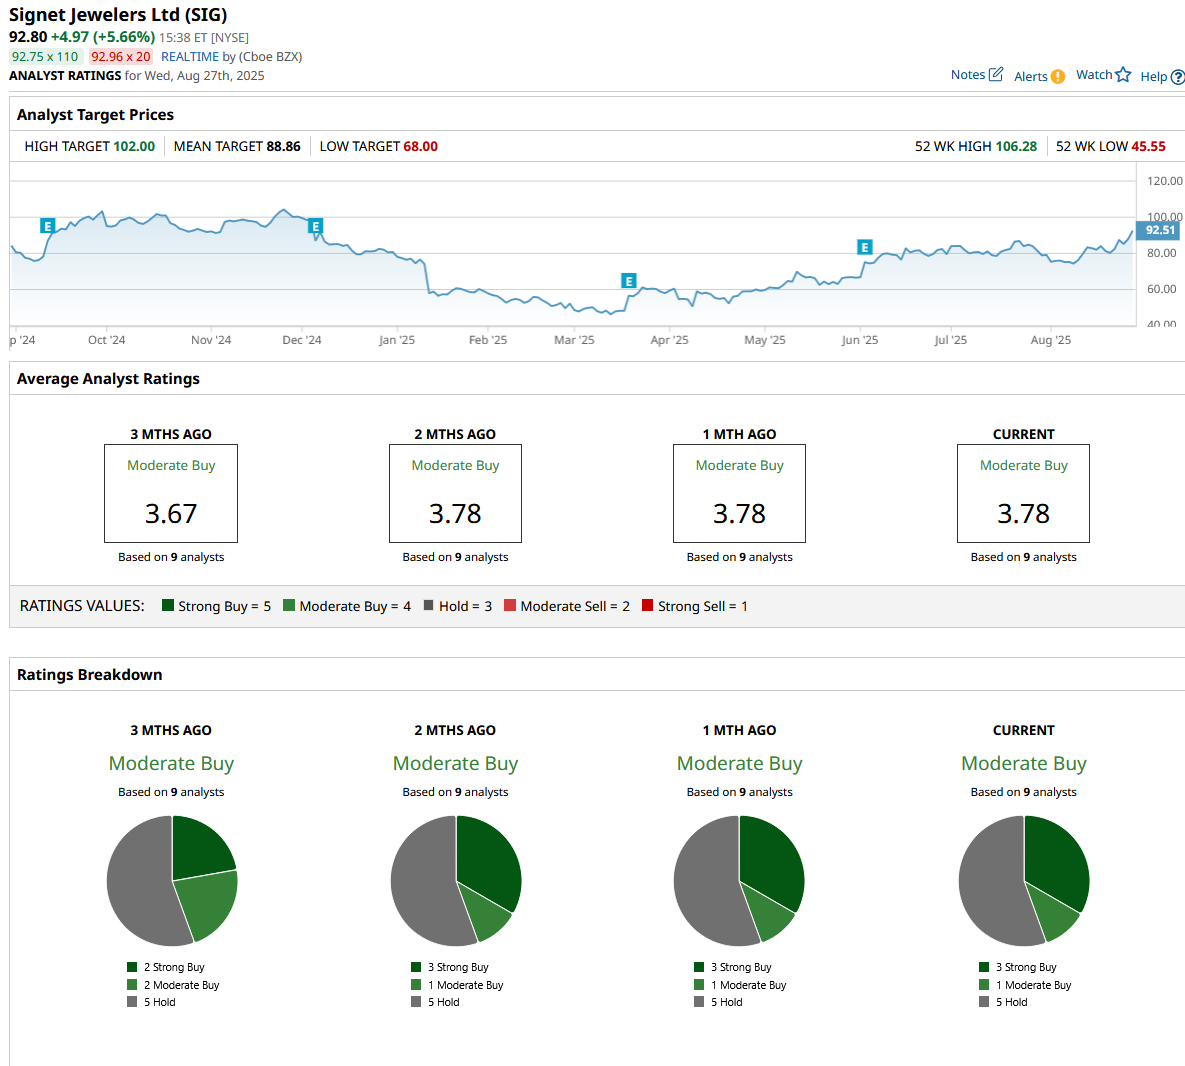Click the Alerts link text
This screenshot has width=1185, height=1066.
click(x=1031, y=76)
